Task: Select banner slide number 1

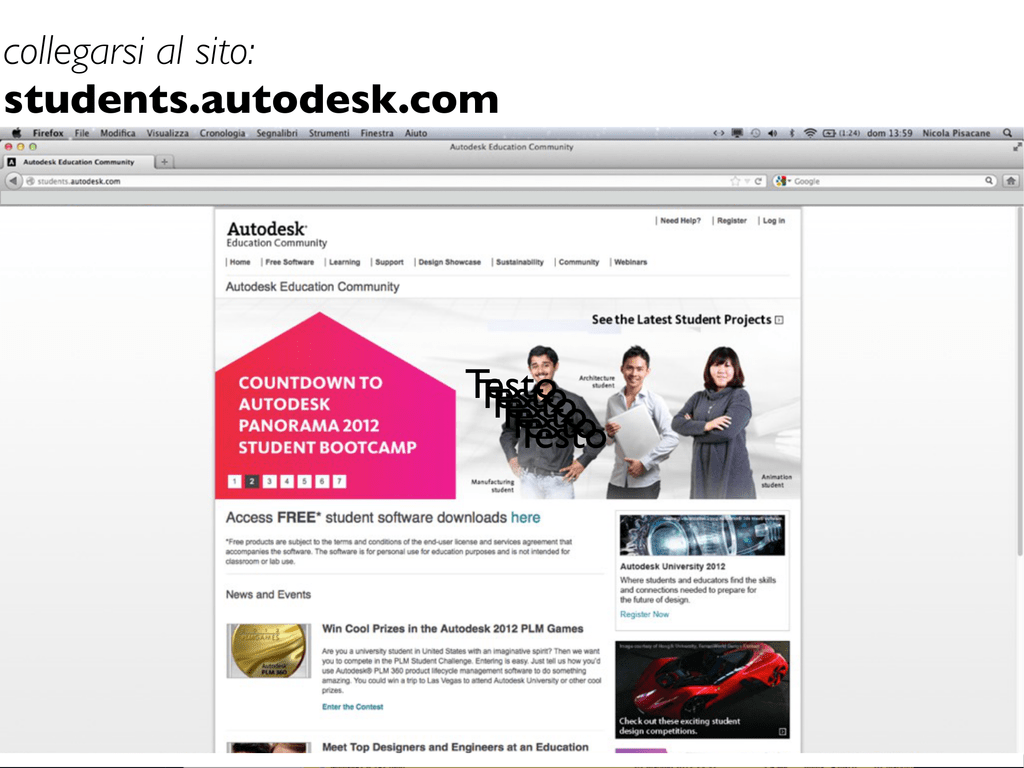Action: [x=234, y=481]
